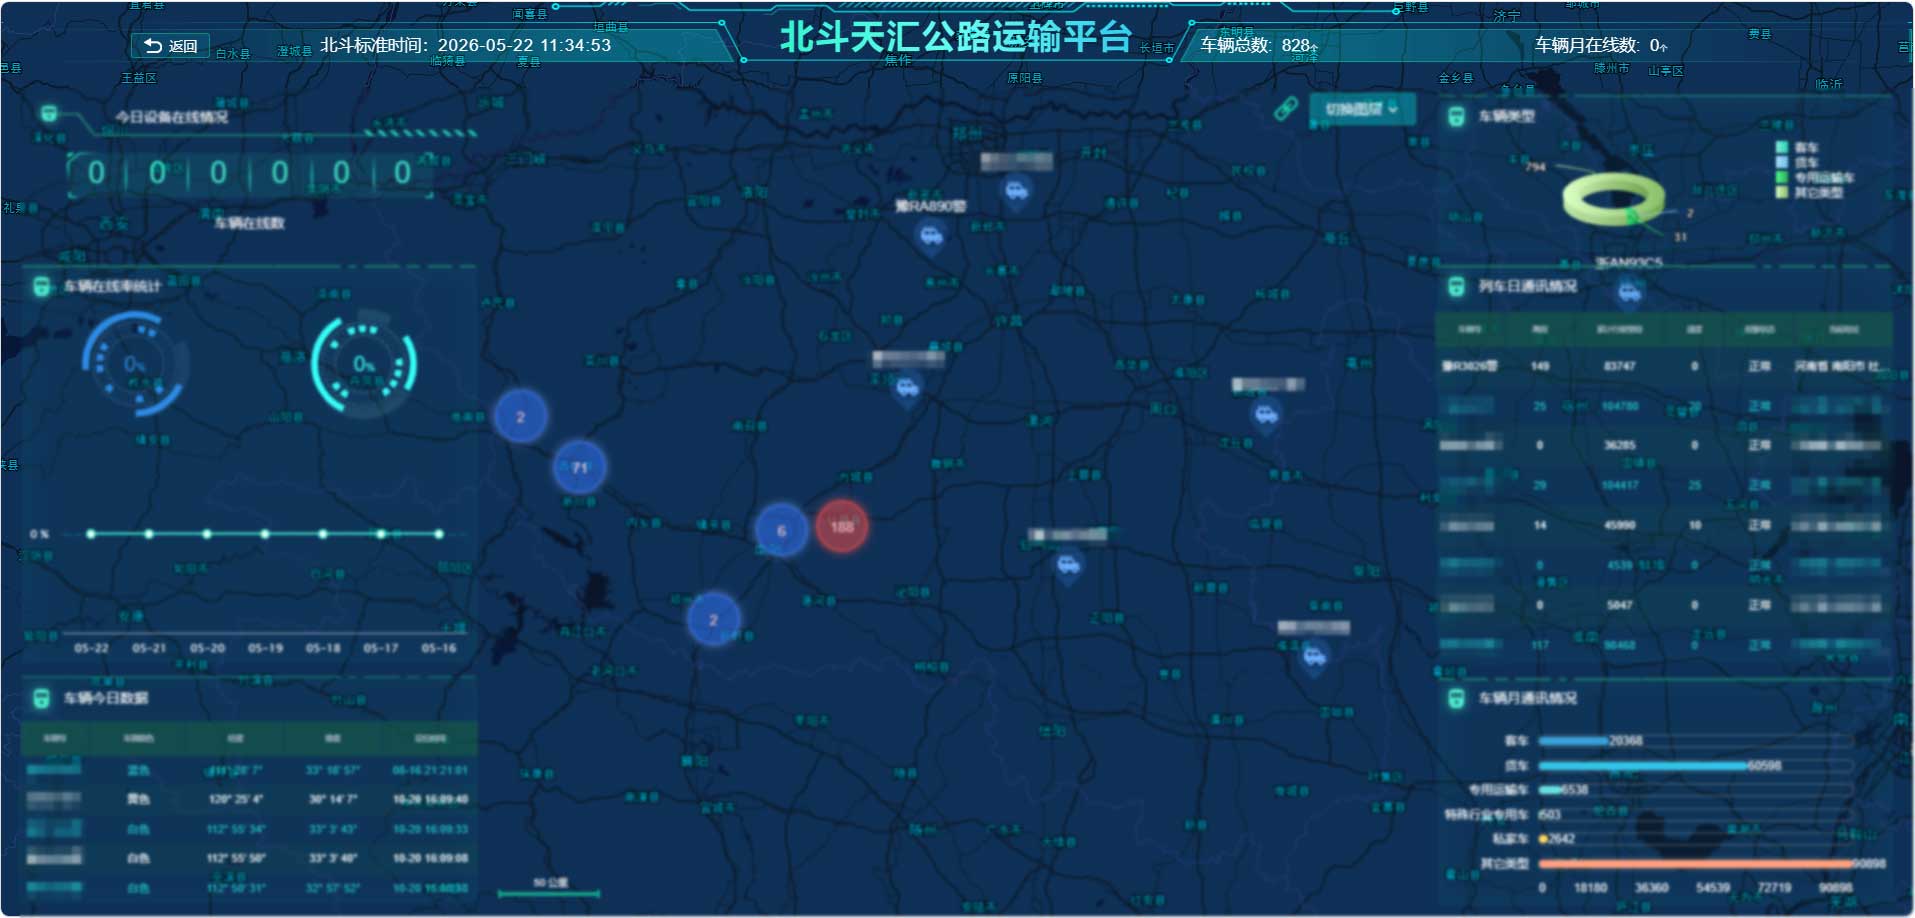Click panel icon beside 列车日通讯情况
The height and width of the screenshot is (918, 1915).
[1456, 287]
